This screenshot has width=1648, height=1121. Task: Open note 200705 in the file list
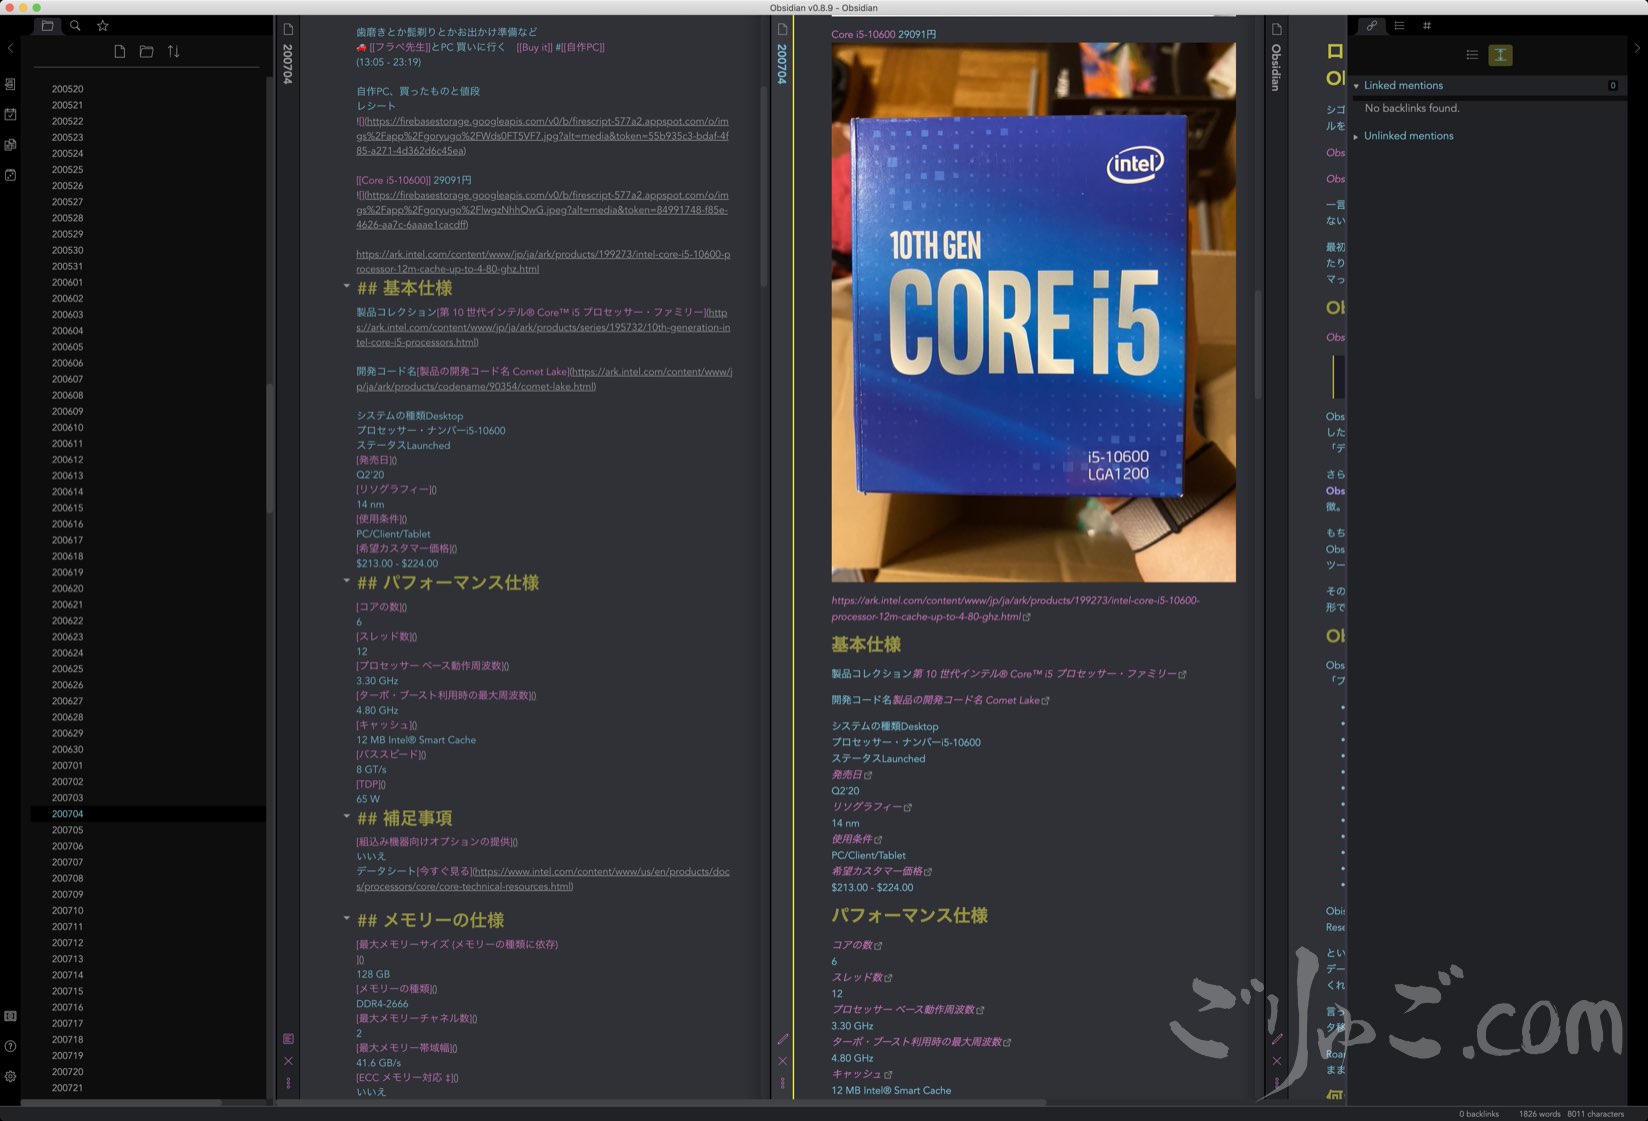(x=68, y=830)
